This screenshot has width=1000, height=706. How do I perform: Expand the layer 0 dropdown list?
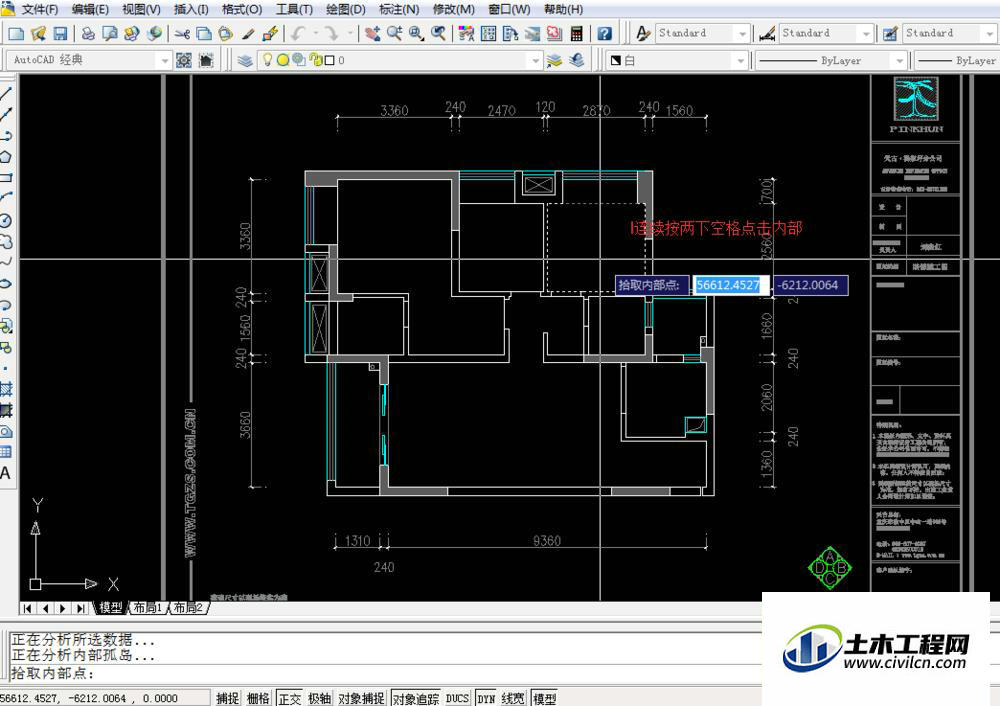[535, 61]
